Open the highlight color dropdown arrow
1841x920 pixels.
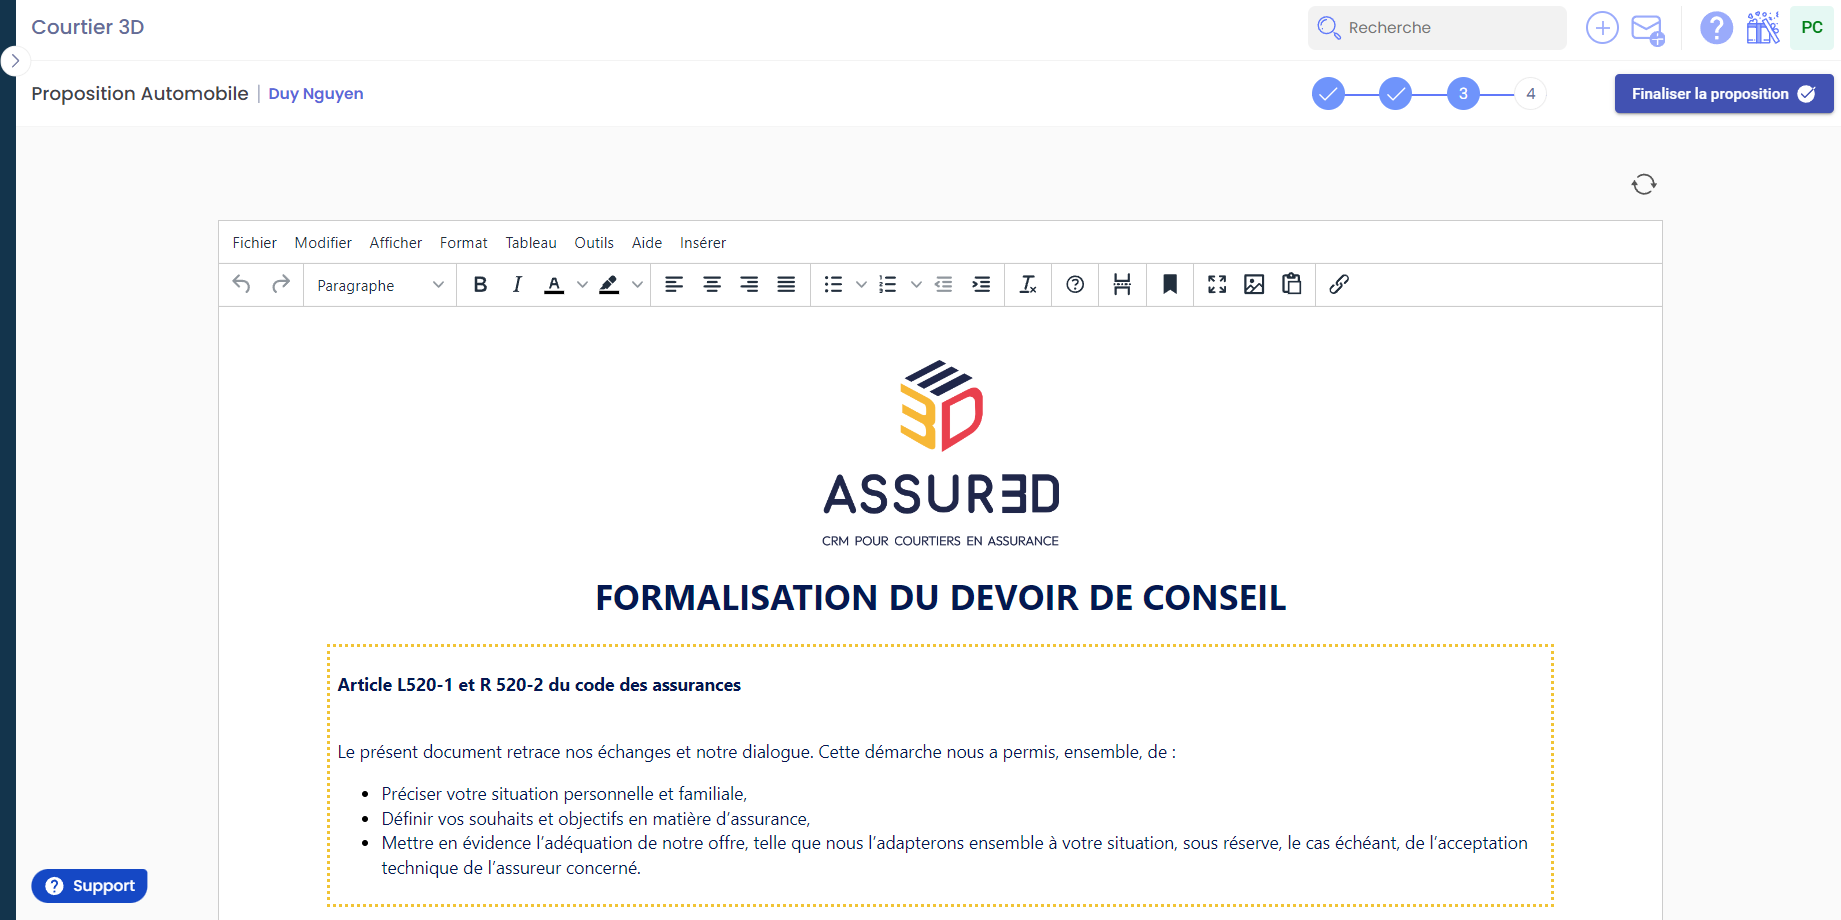[x=638, y=285]
